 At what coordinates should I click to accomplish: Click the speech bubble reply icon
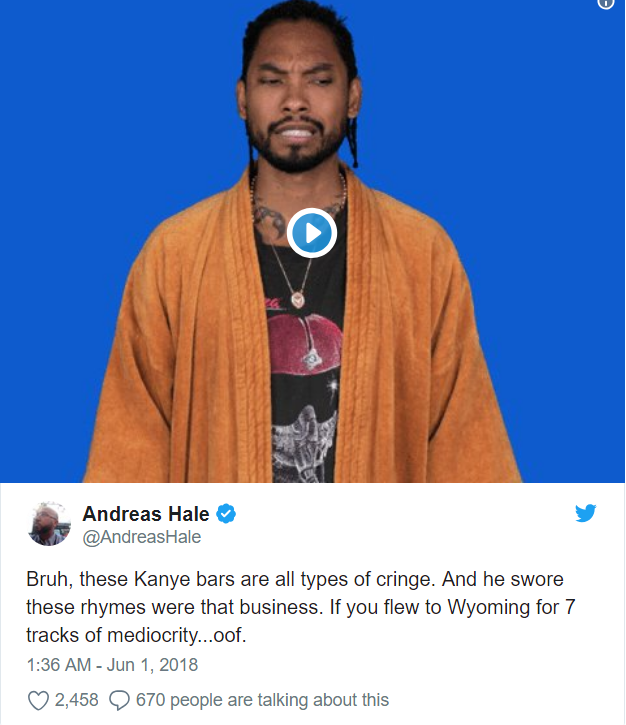tap(119, 700)
